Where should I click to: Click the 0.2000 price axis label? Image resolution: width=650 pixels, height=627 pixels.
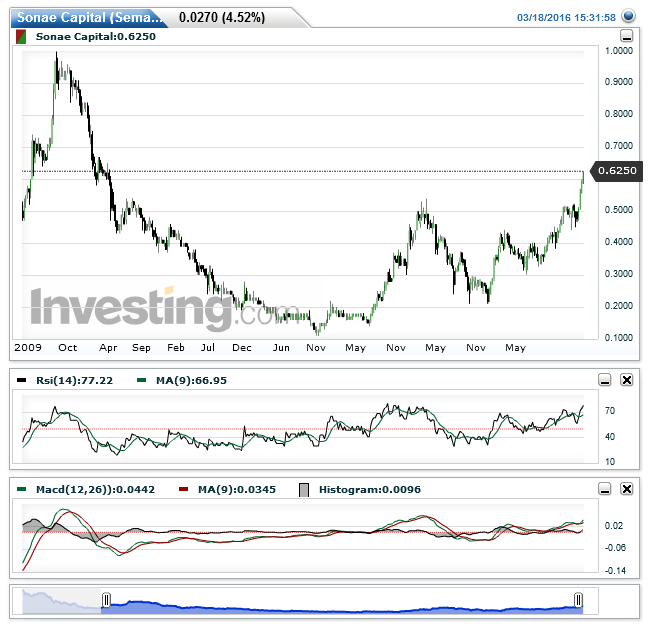[x=618, y=305]
